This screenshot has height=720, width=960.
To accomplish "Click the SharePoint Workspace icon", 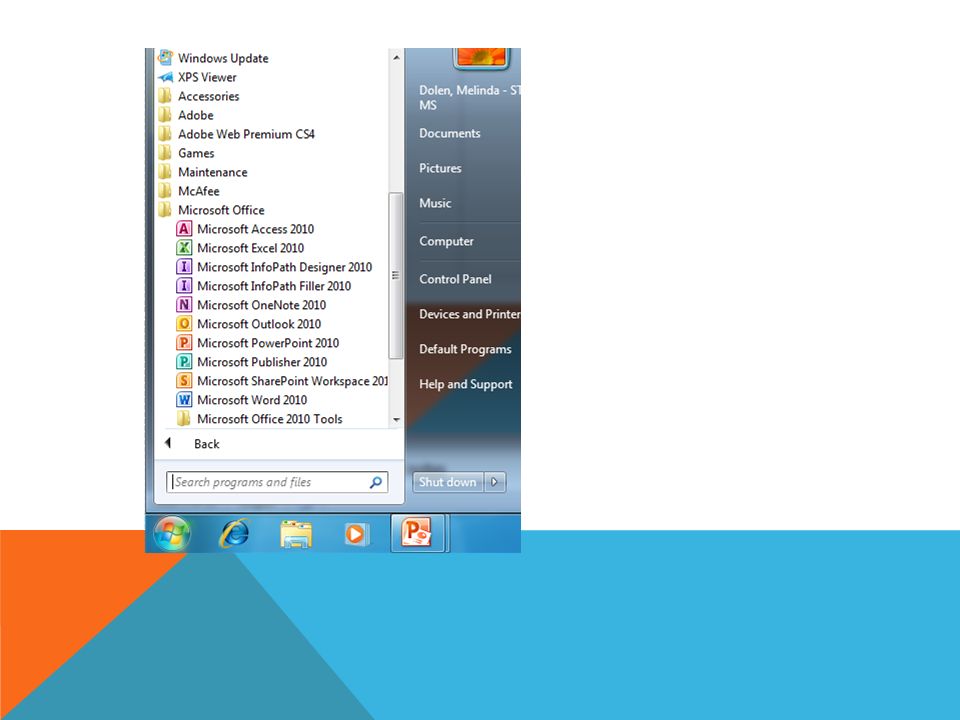I will point(184,381).
